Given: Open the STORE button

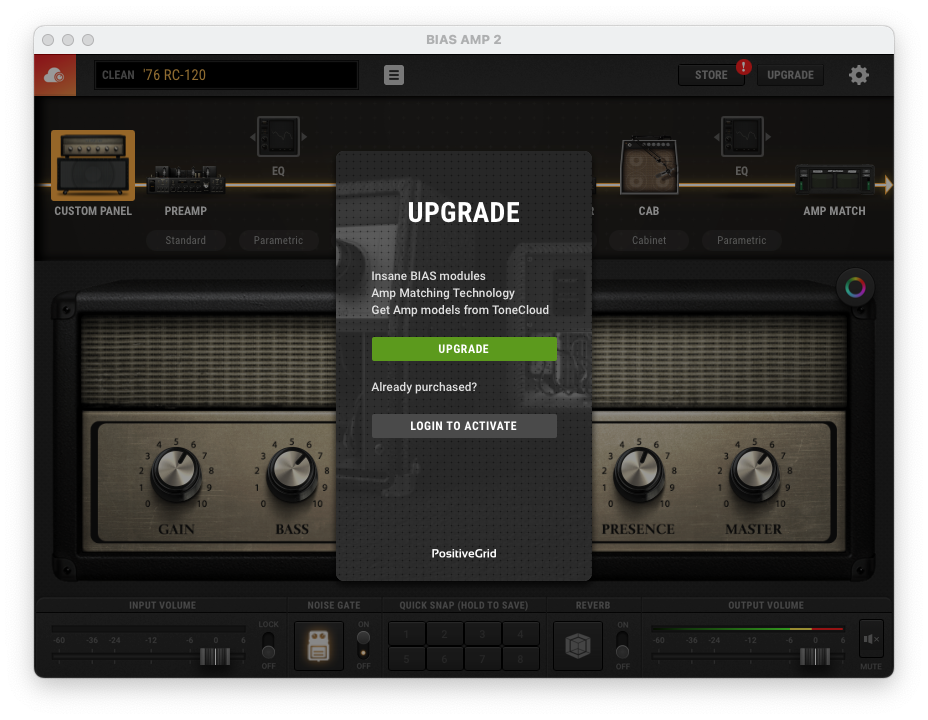Looking at the screenshot, I should (711, 75).
